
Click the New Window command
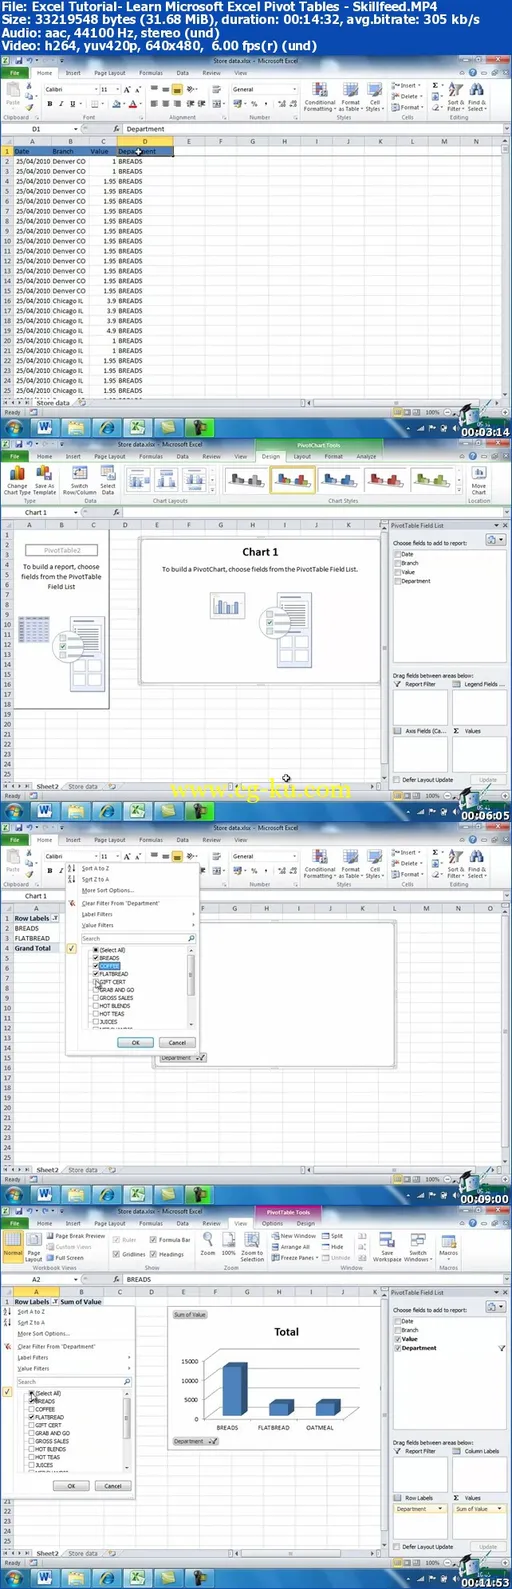[x=294, y=1236]
